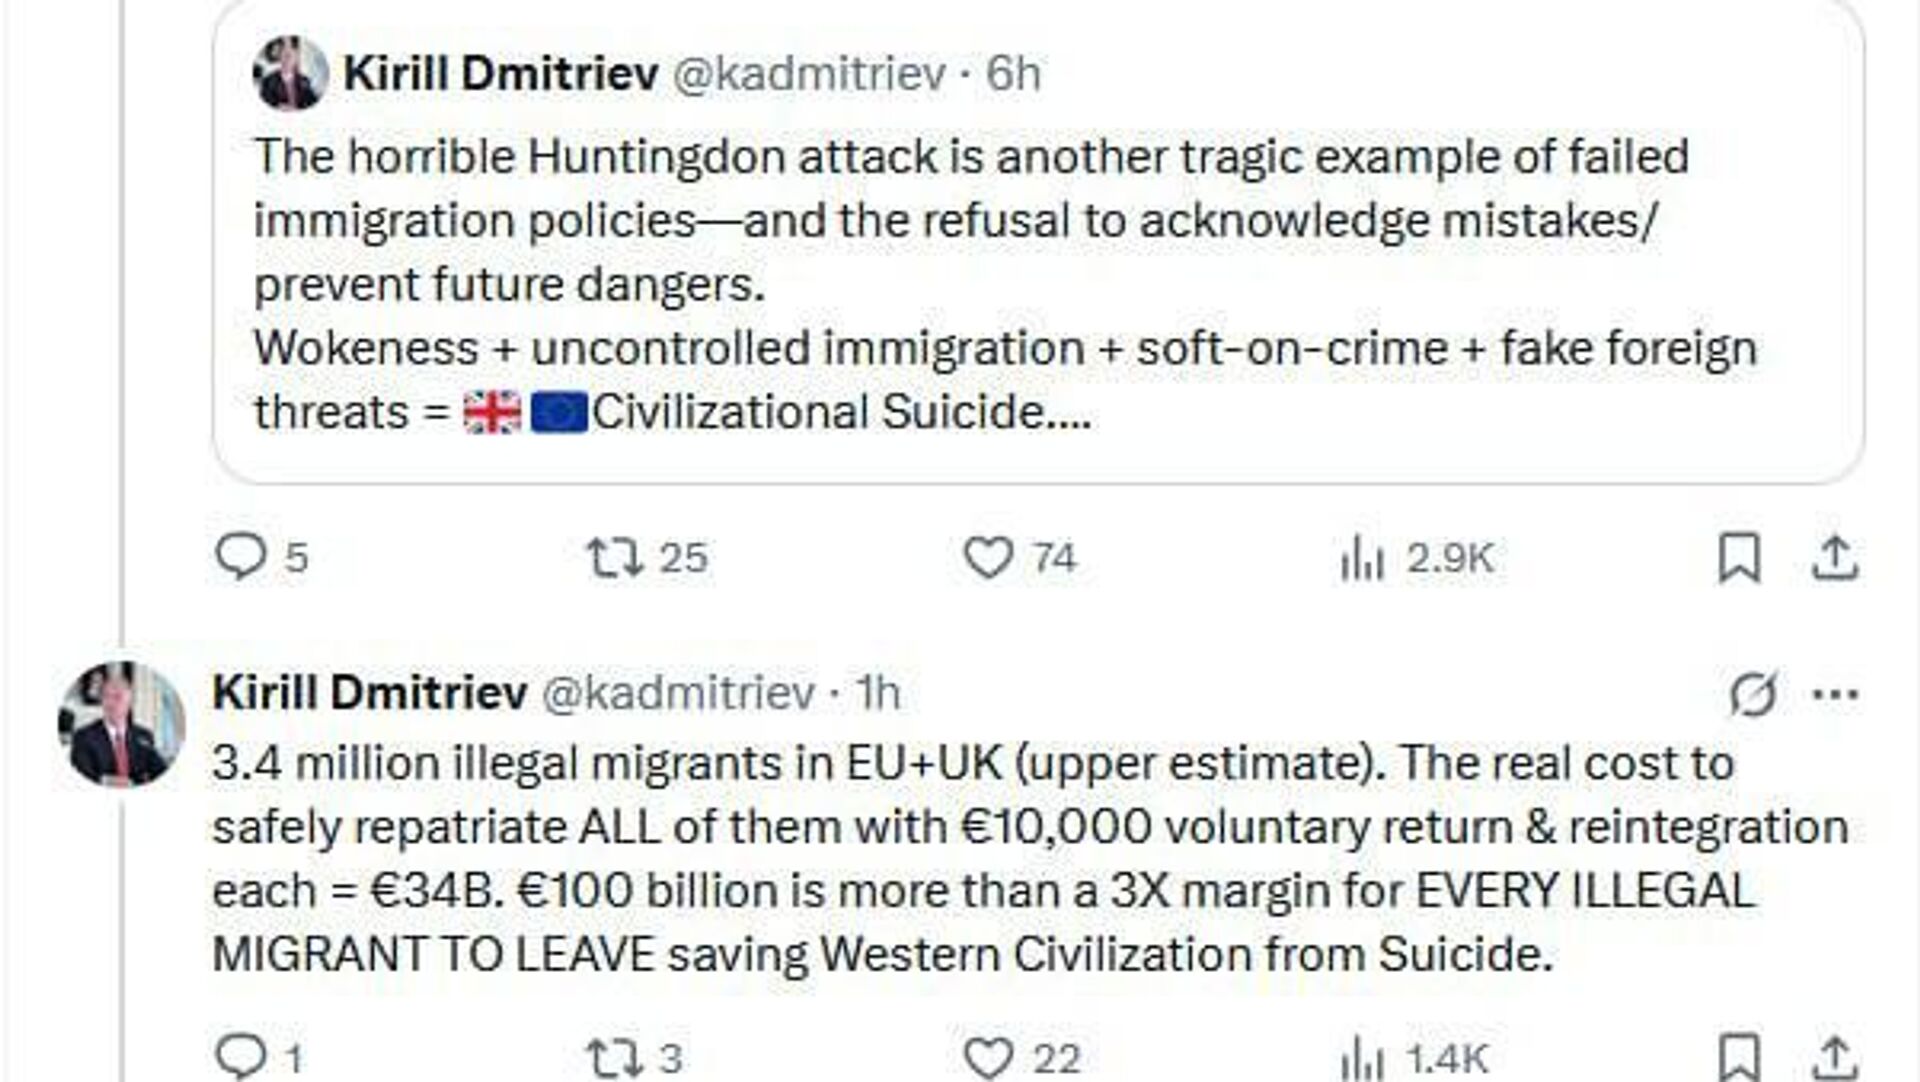This screenshot has width=1920, height=1082.
Task: Click Kirill Dmitriev name on 1h tweet
Action: click(x=370, y=692)
